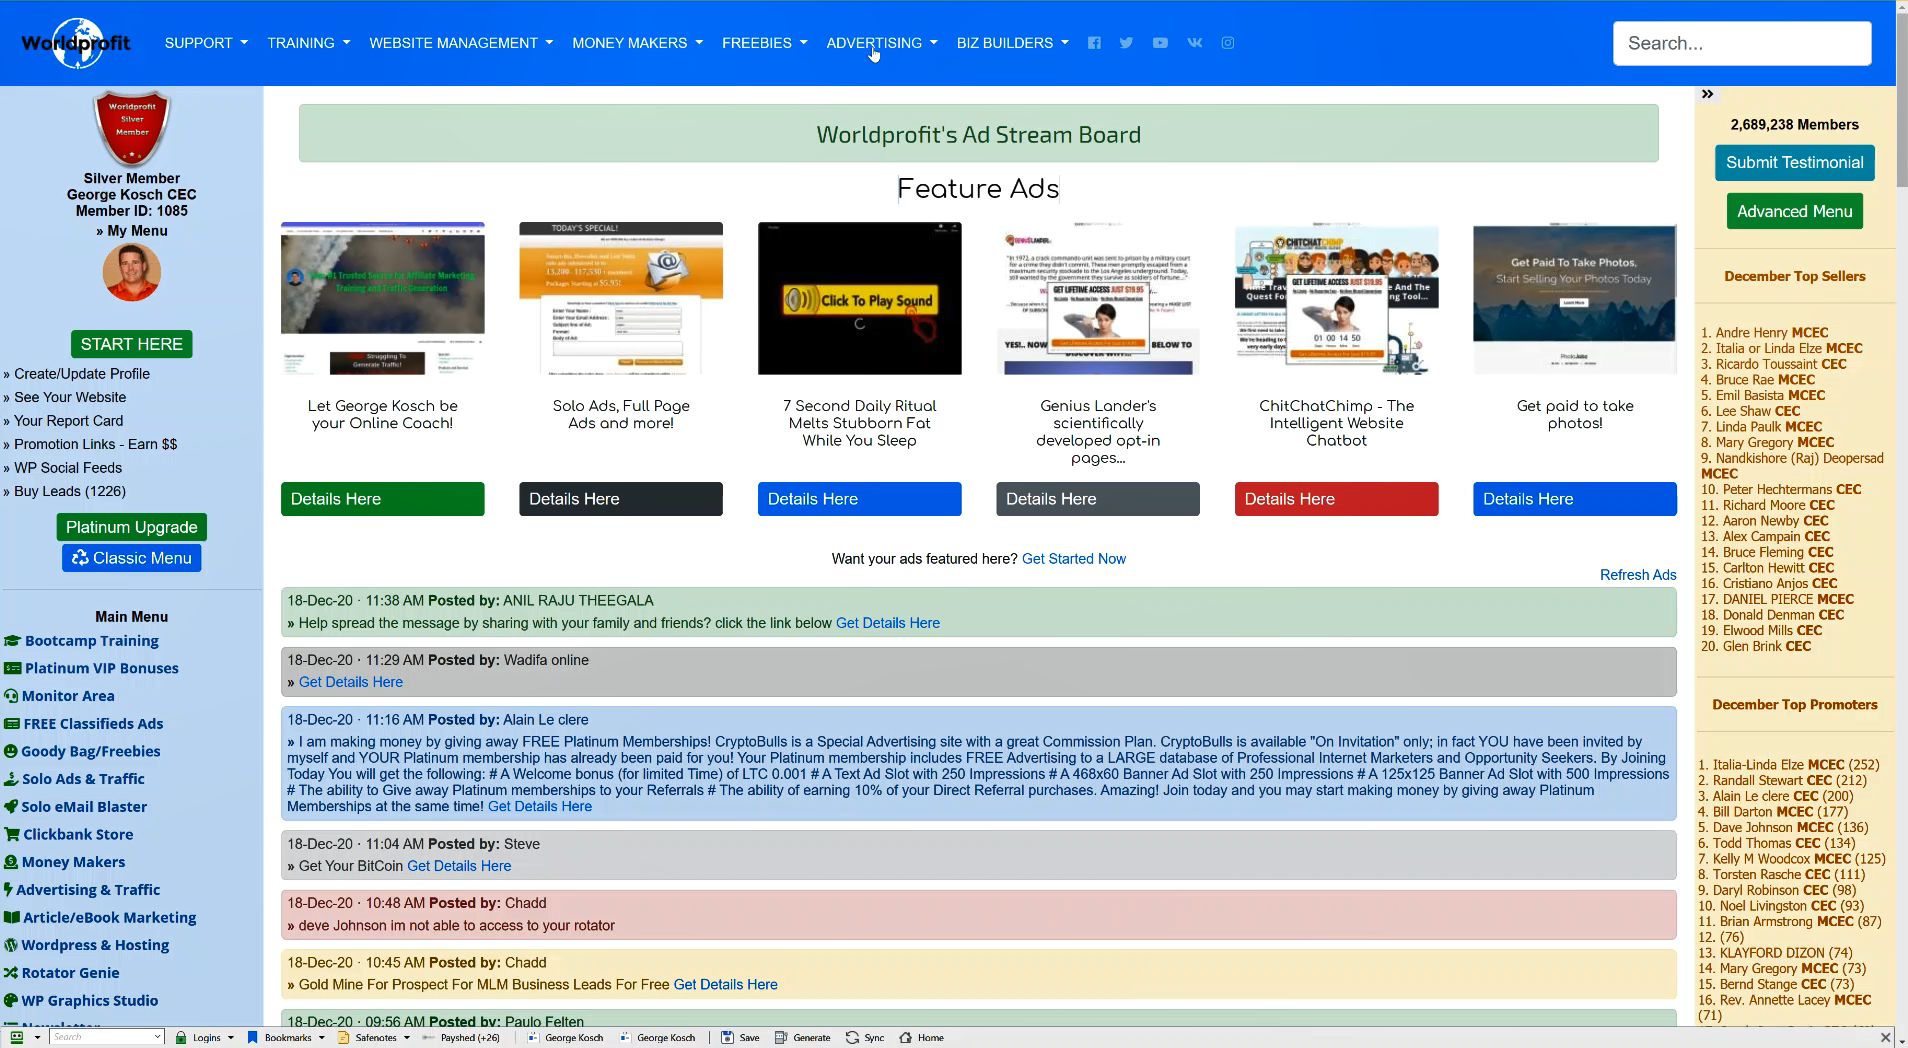Click the Safenotes note icon in bottom toolbar

pyautogui.click(x=343, y=1037)
